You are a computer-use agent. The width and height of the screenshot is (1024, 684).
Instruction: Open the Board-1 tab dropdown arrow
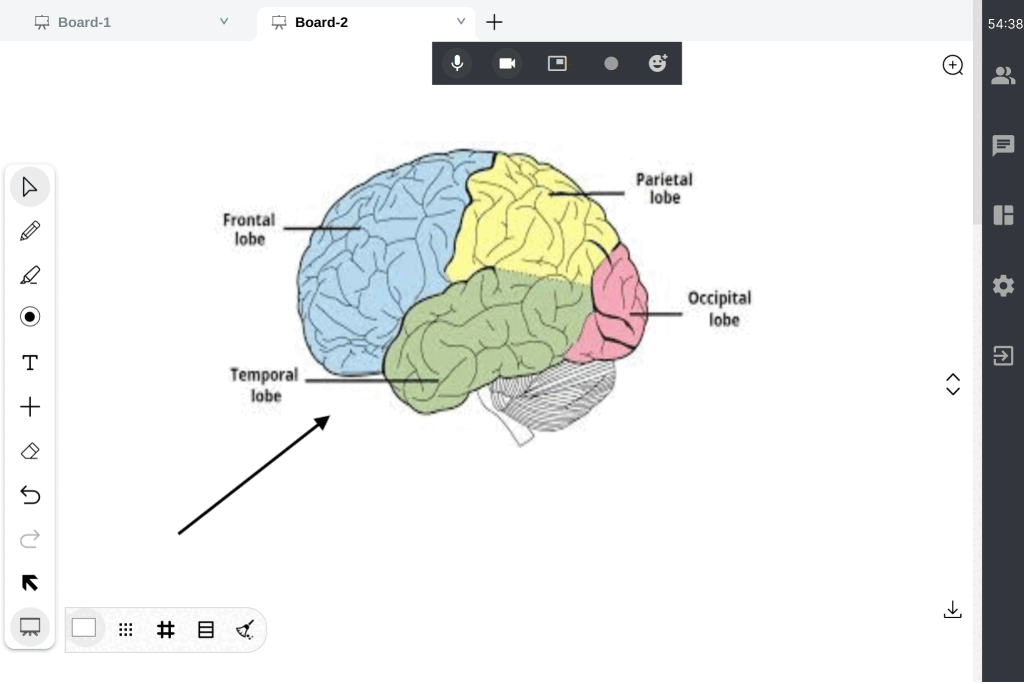[224, 21]
